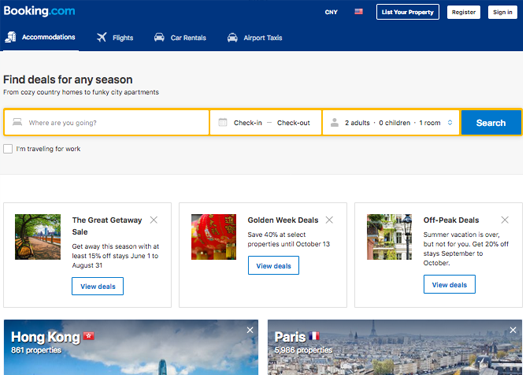
Task: Click 'Golden Week Deals' heading text
Action: pyautogui.click(x=283, y=220)
